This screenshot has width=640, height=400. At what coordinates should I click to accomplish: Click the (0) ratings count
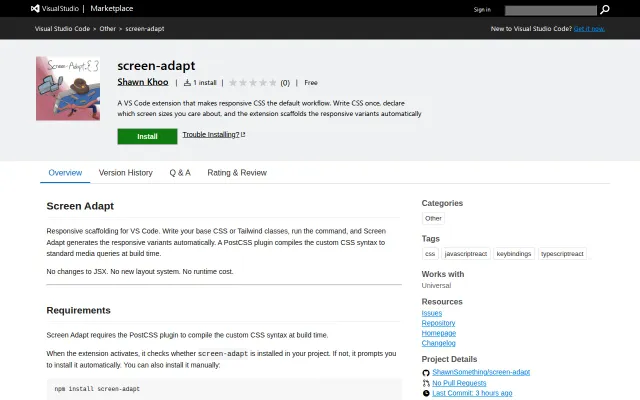click(285, 83)
